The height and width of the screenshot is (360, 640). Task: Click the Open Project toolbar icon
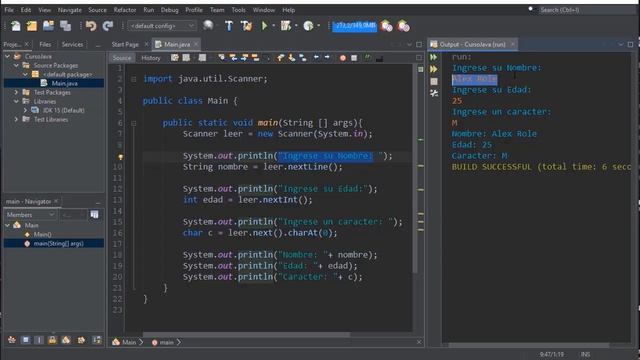(48, 26)
